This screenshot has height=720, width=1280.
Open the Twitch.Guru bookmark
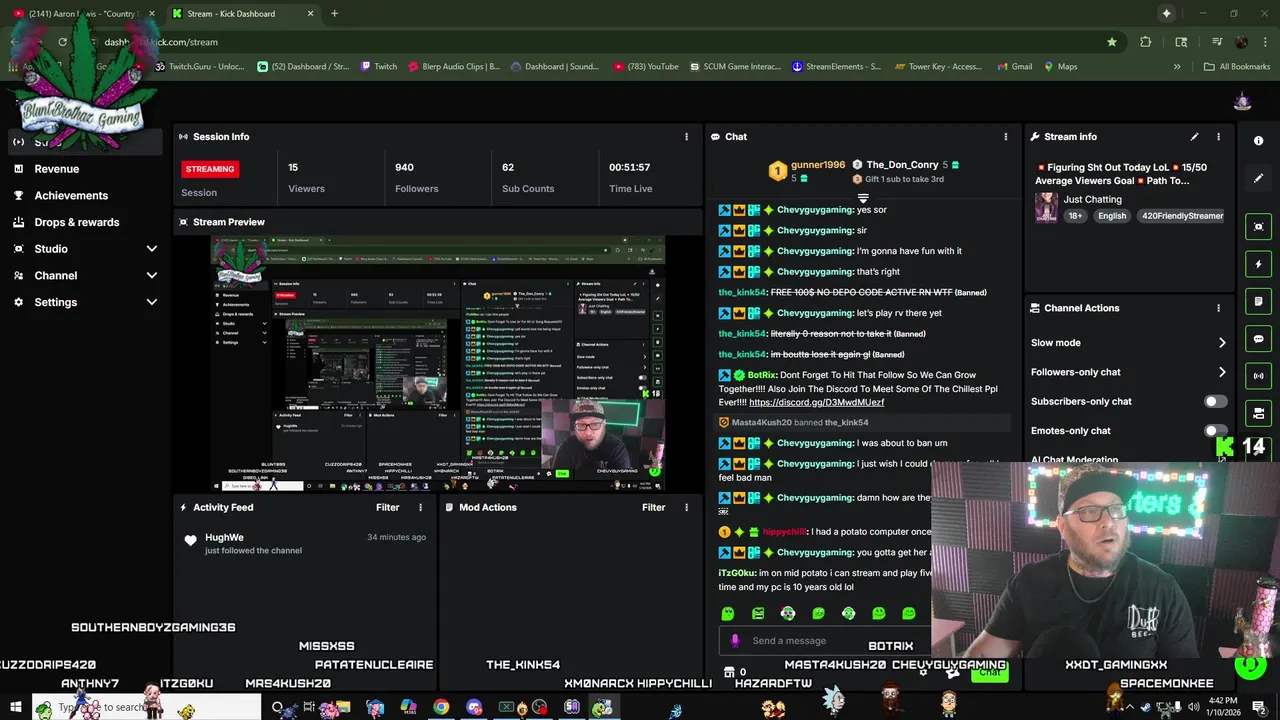[199, 67]
